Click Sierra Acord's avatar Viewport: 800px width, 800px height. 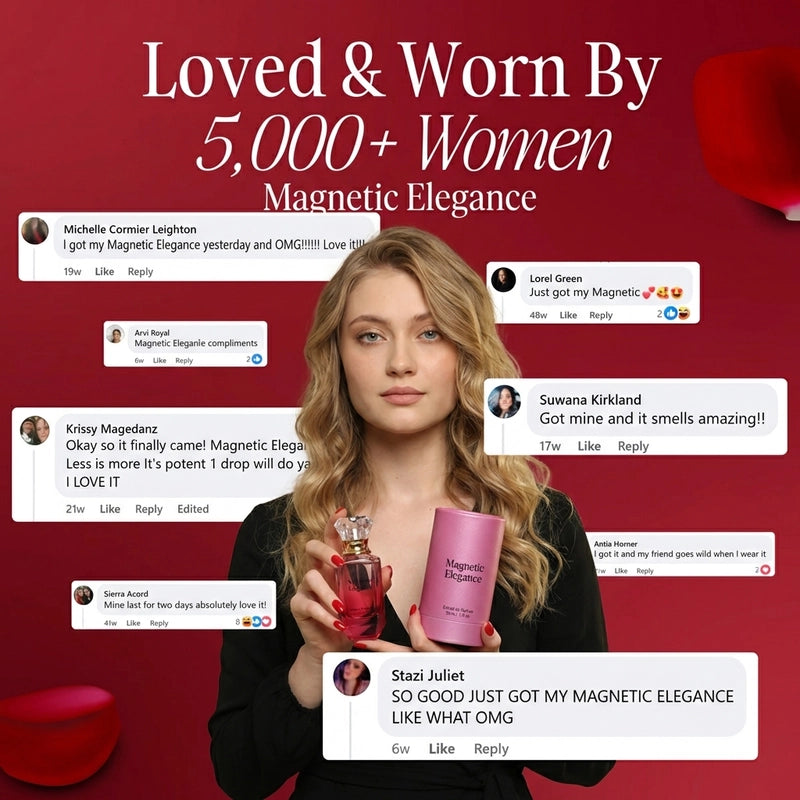point(83,595)
